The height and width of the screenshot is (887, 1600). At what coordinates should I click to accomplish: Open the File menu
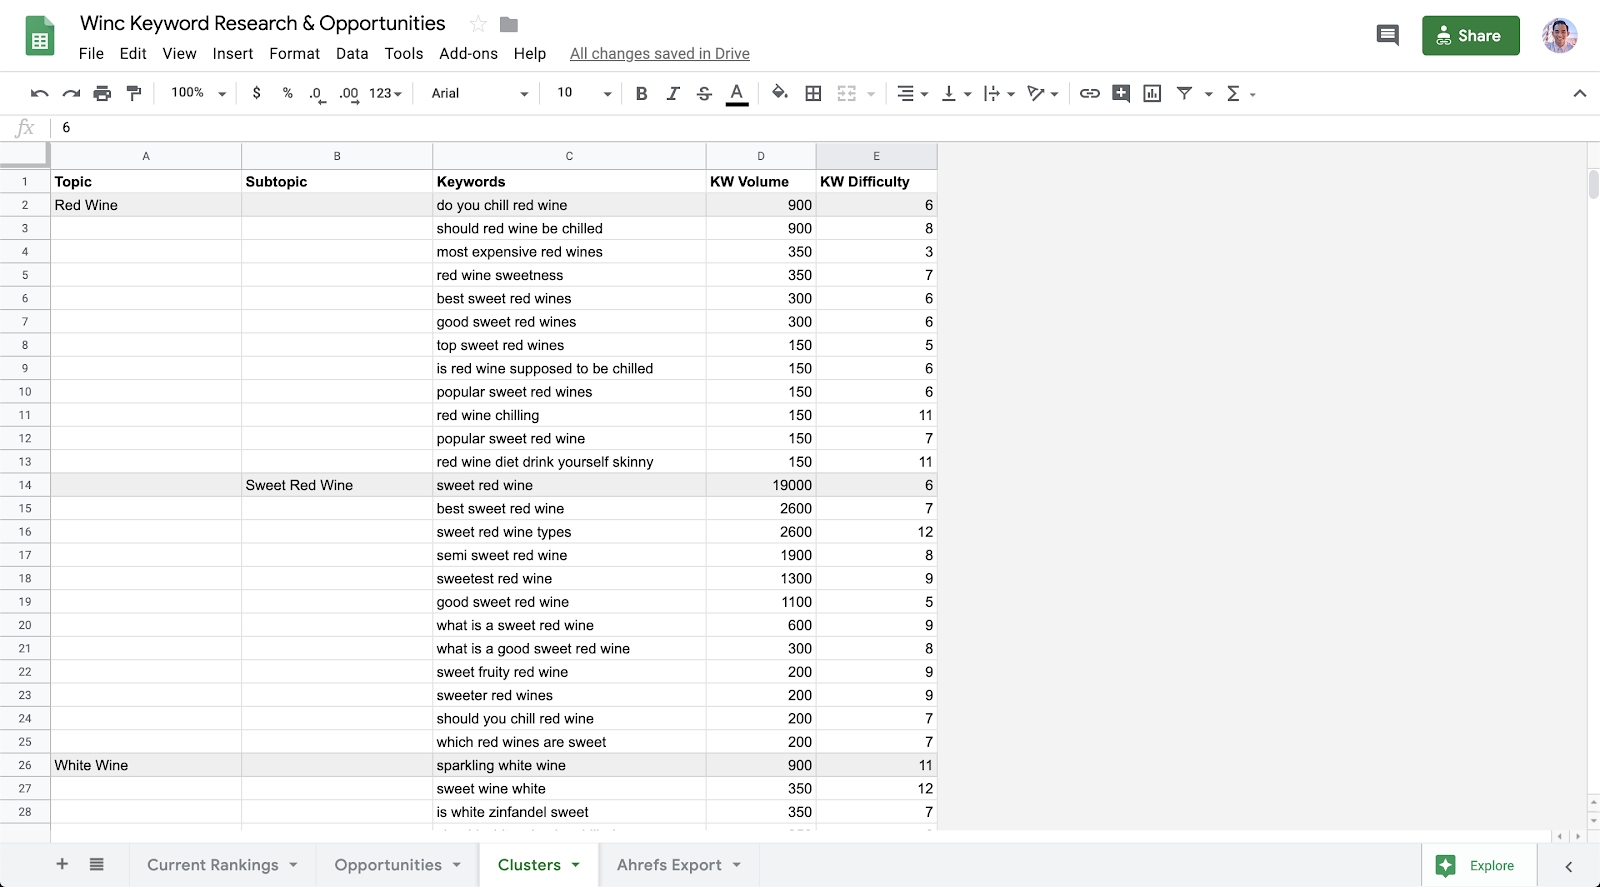pyautogui.click(x=91, y=54)
